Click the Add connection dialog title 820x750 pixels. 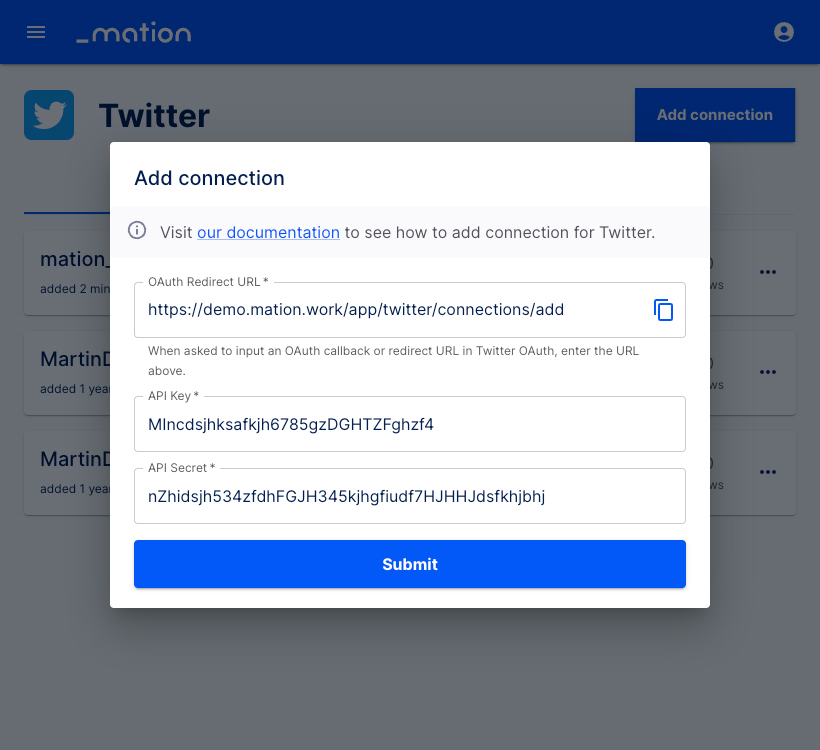209,178
